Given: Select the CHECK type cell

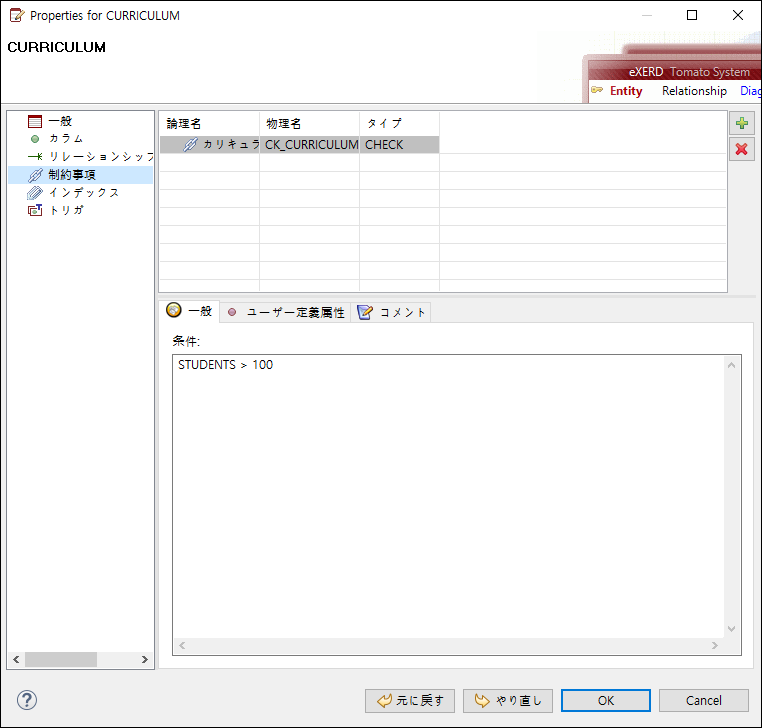Looking at the screenshot, I should tap(399, 145).
